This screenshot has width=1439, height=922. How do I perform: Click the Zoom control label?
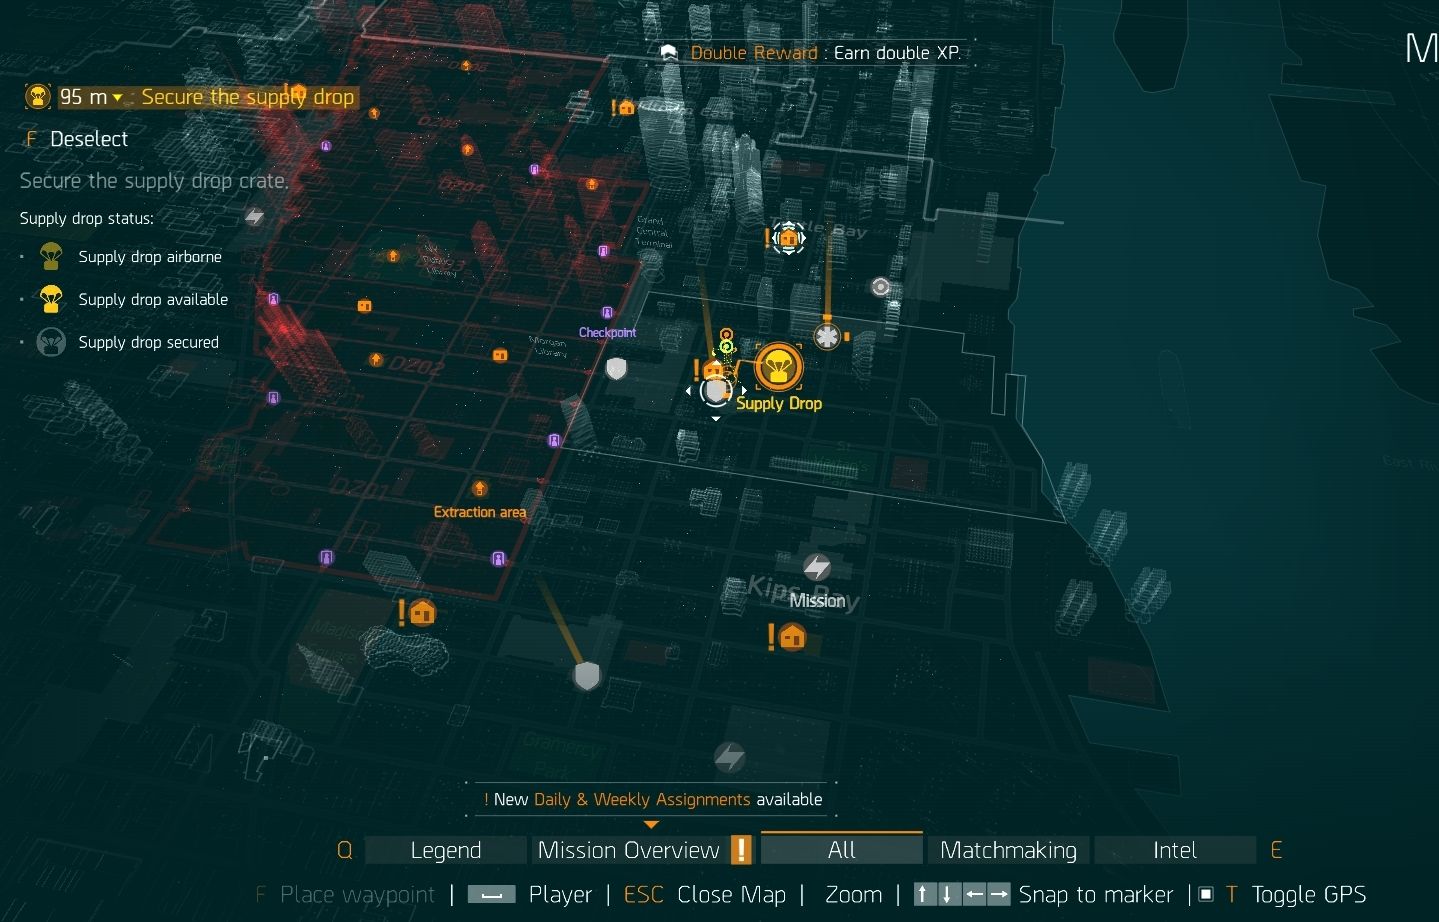click(x=853, y=894)
